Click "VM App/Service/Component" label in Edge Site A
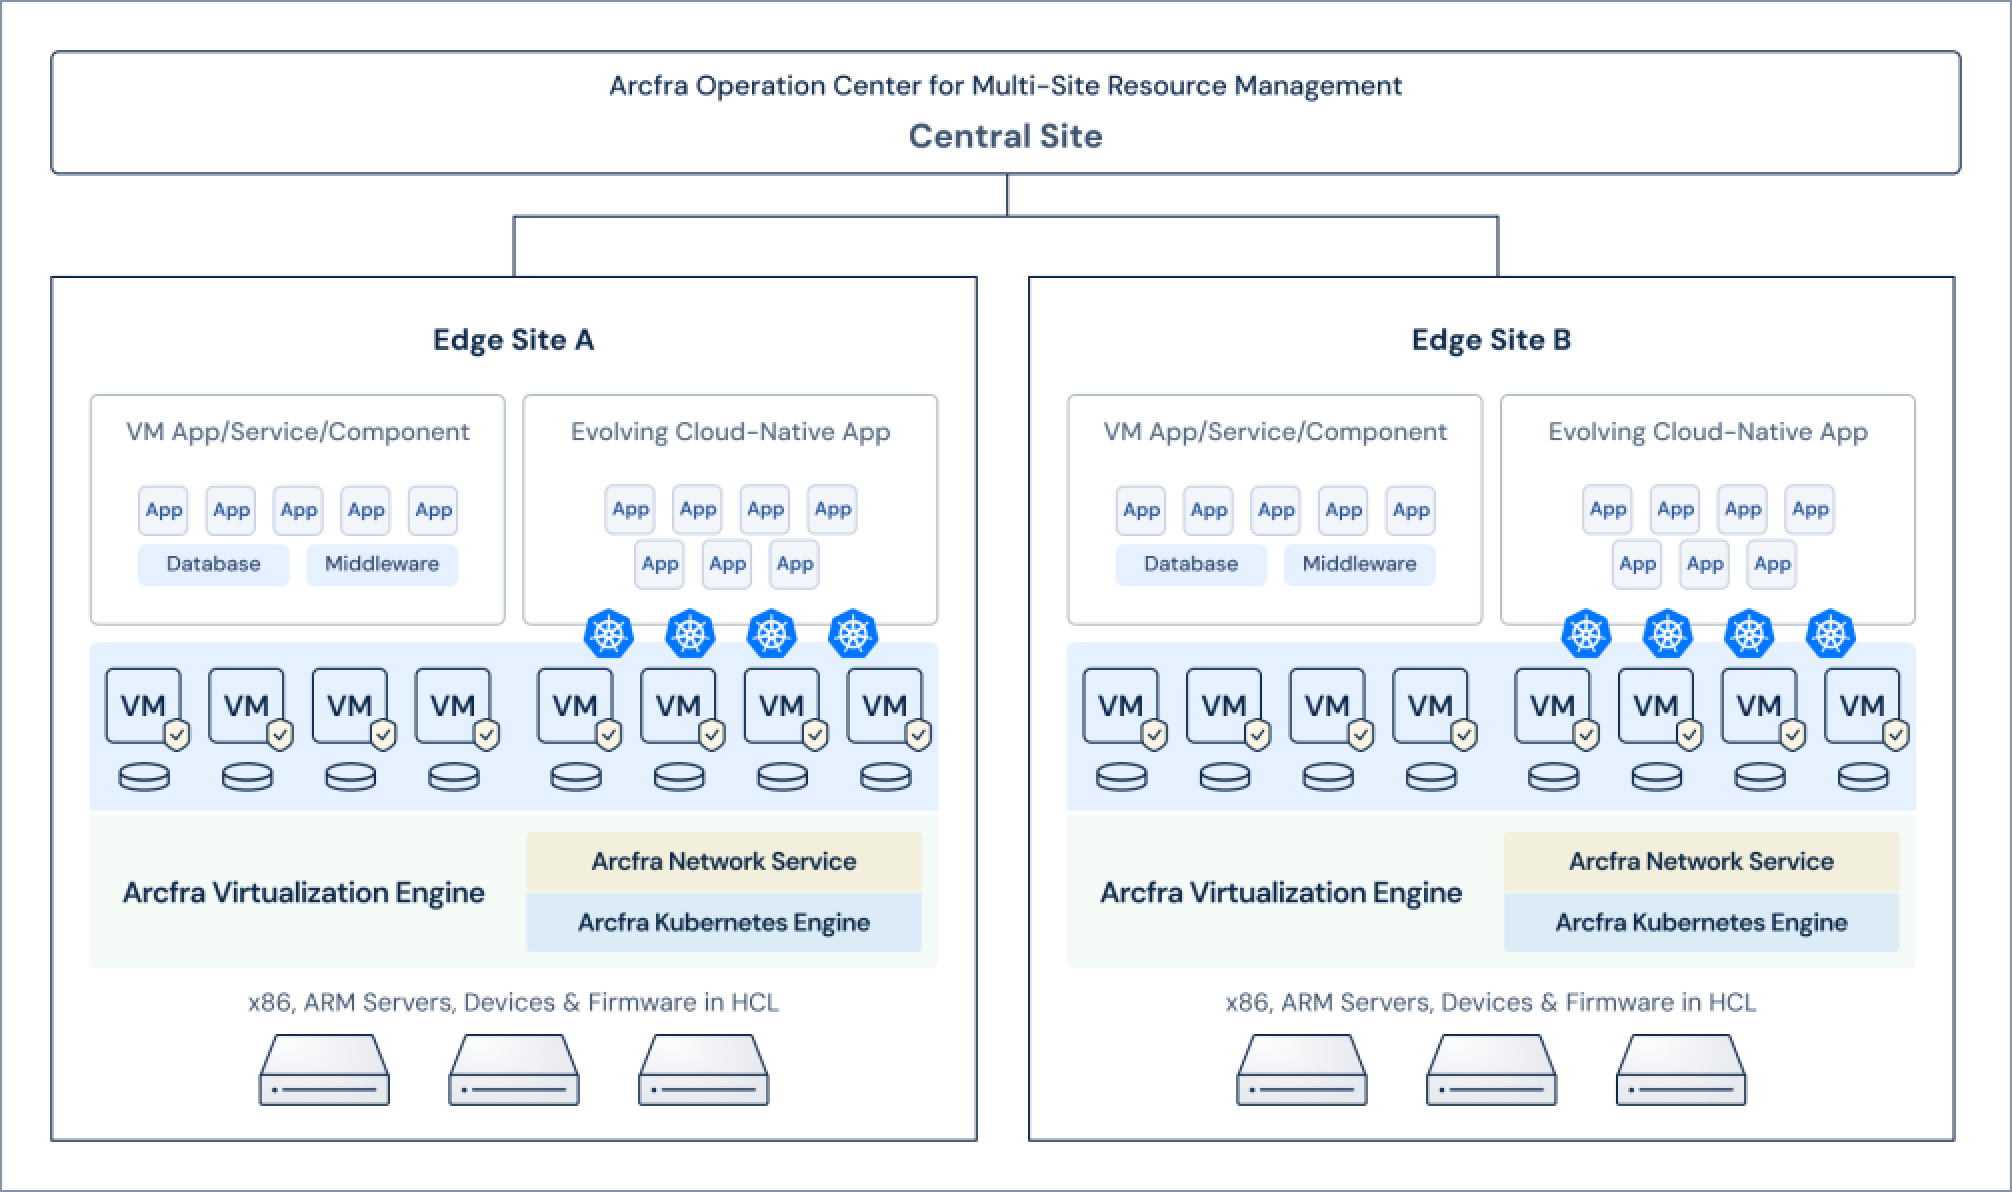 298,432
